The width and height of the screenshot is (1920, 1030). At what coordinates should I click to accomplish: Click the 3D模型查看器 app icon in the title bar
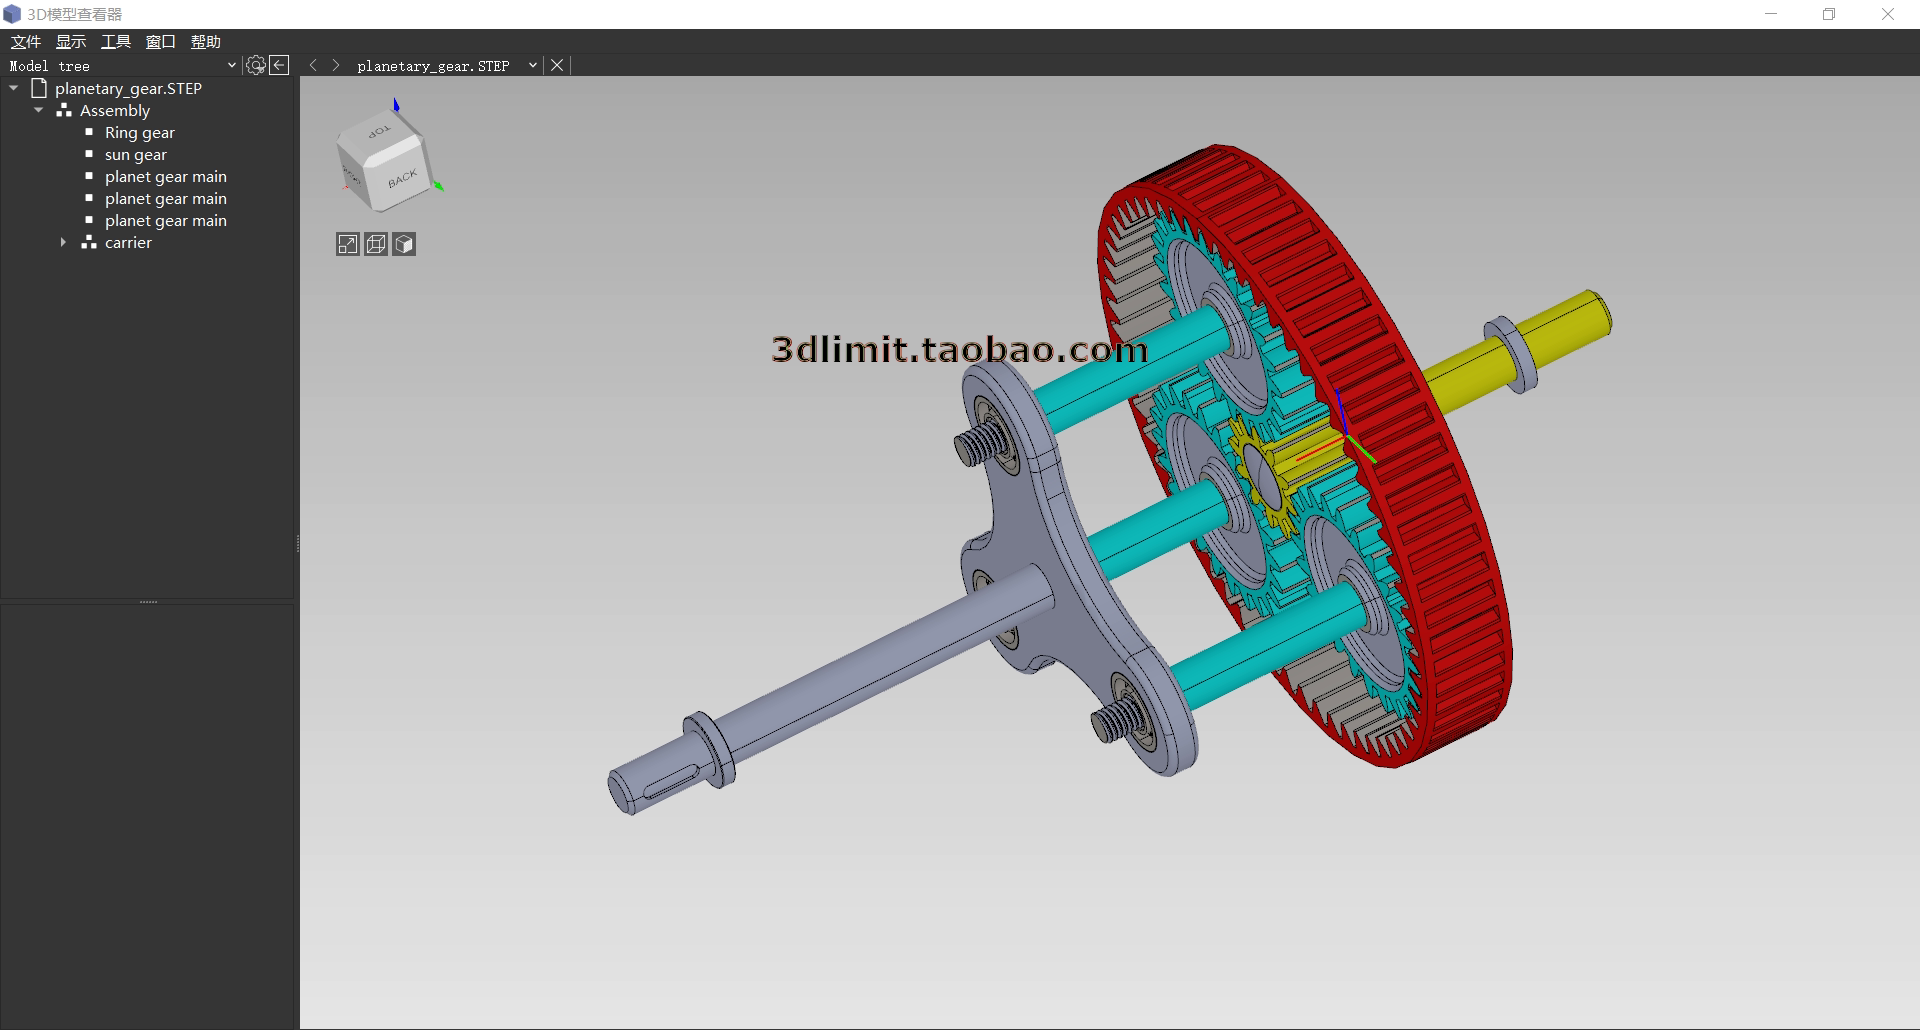pyautogui.click(x=12, y=14)
